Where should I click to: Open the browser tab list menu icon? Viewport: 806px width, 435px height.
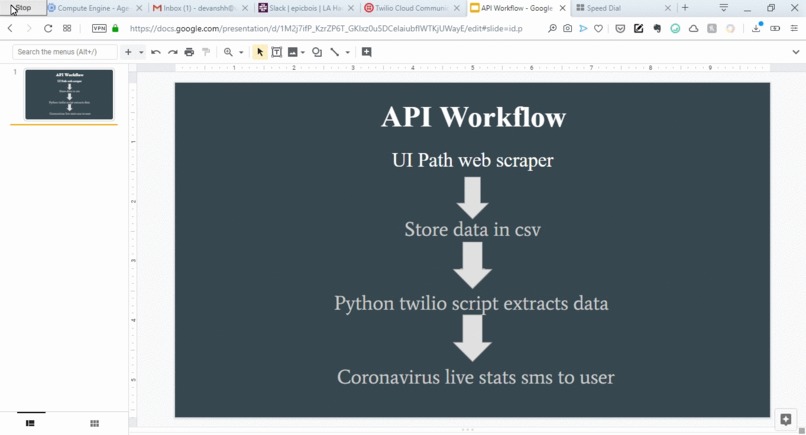tap(723, 8)
